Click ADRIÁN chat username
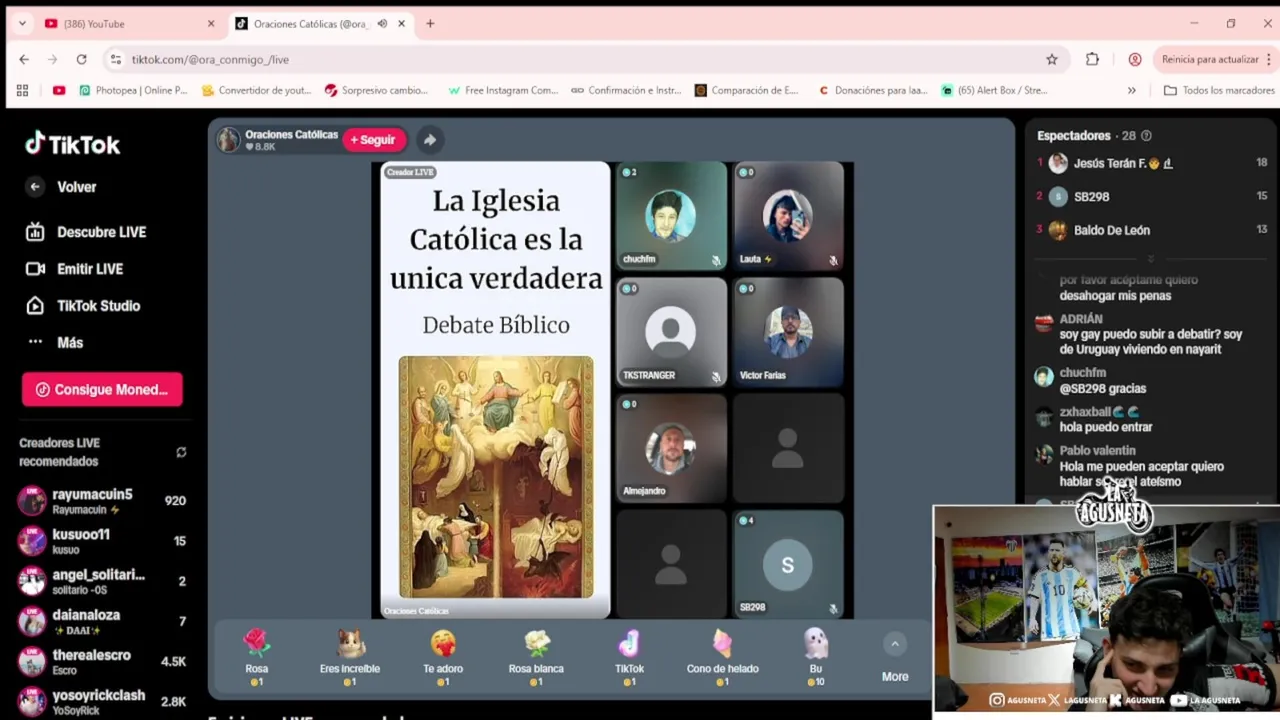 pyautogui.click(x=1081, y=319)
